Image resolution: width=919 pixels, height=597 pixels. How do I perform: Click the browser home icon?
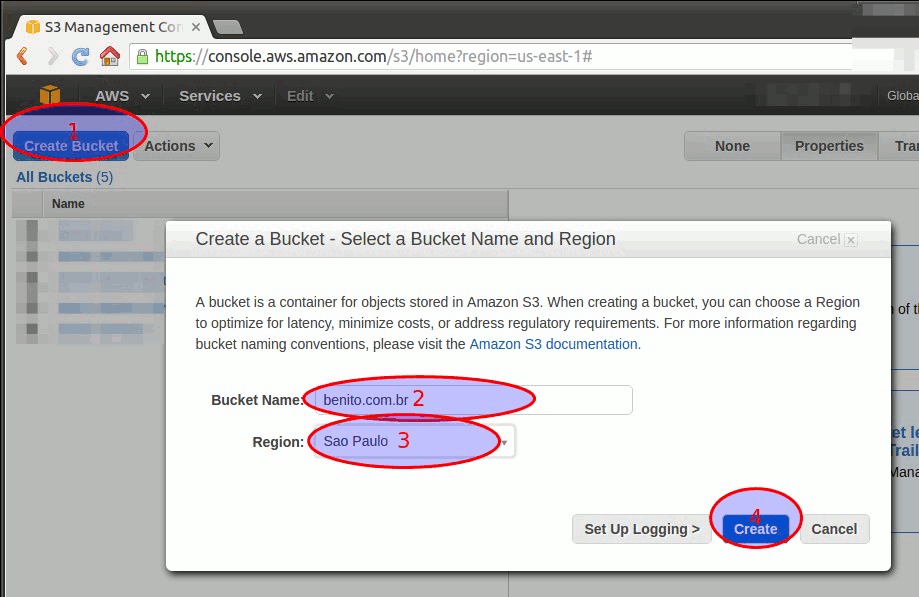pos(109,56)
